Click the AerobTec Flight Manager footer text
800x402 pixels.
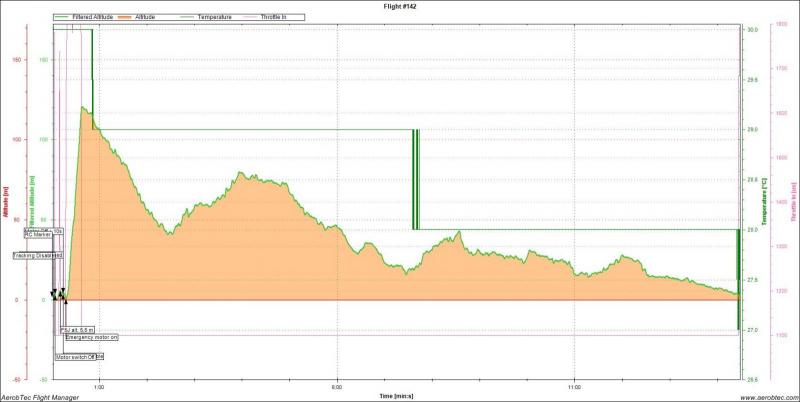(42, 396)
